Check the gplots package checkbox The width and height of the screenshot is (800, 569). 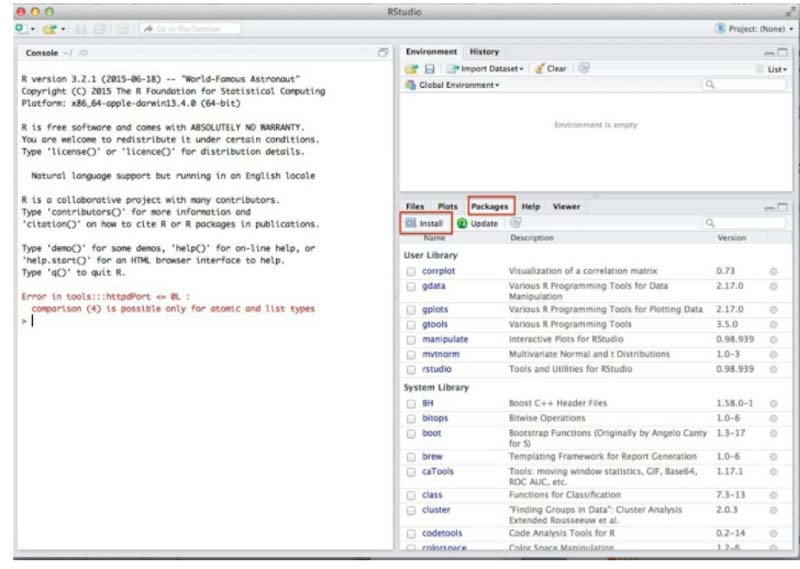click(411, 310)
